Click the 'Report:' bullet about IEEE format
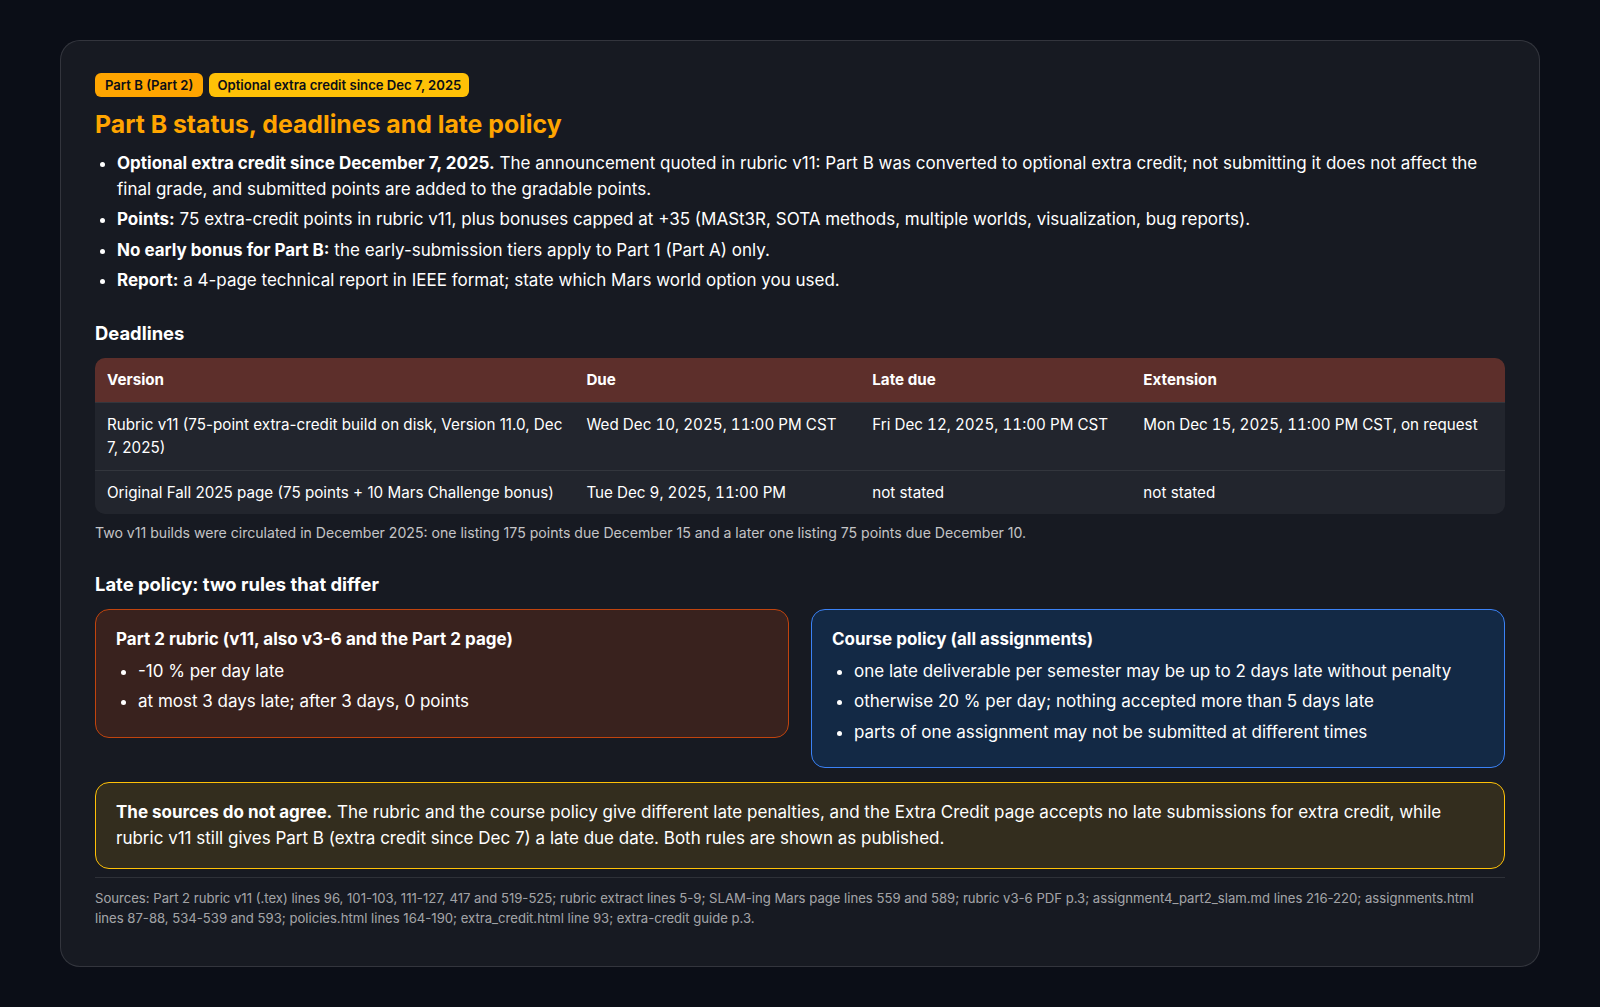Viewport: 1600px width, 1007px height. point(478,280)
